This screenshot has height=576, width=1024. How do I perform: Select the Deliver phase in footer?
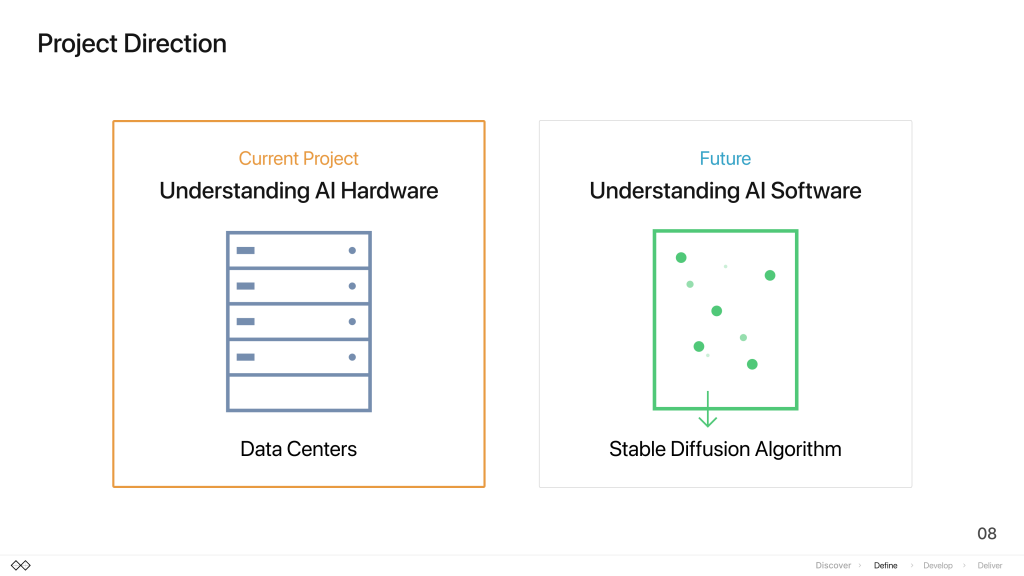(x=989, y=566)
